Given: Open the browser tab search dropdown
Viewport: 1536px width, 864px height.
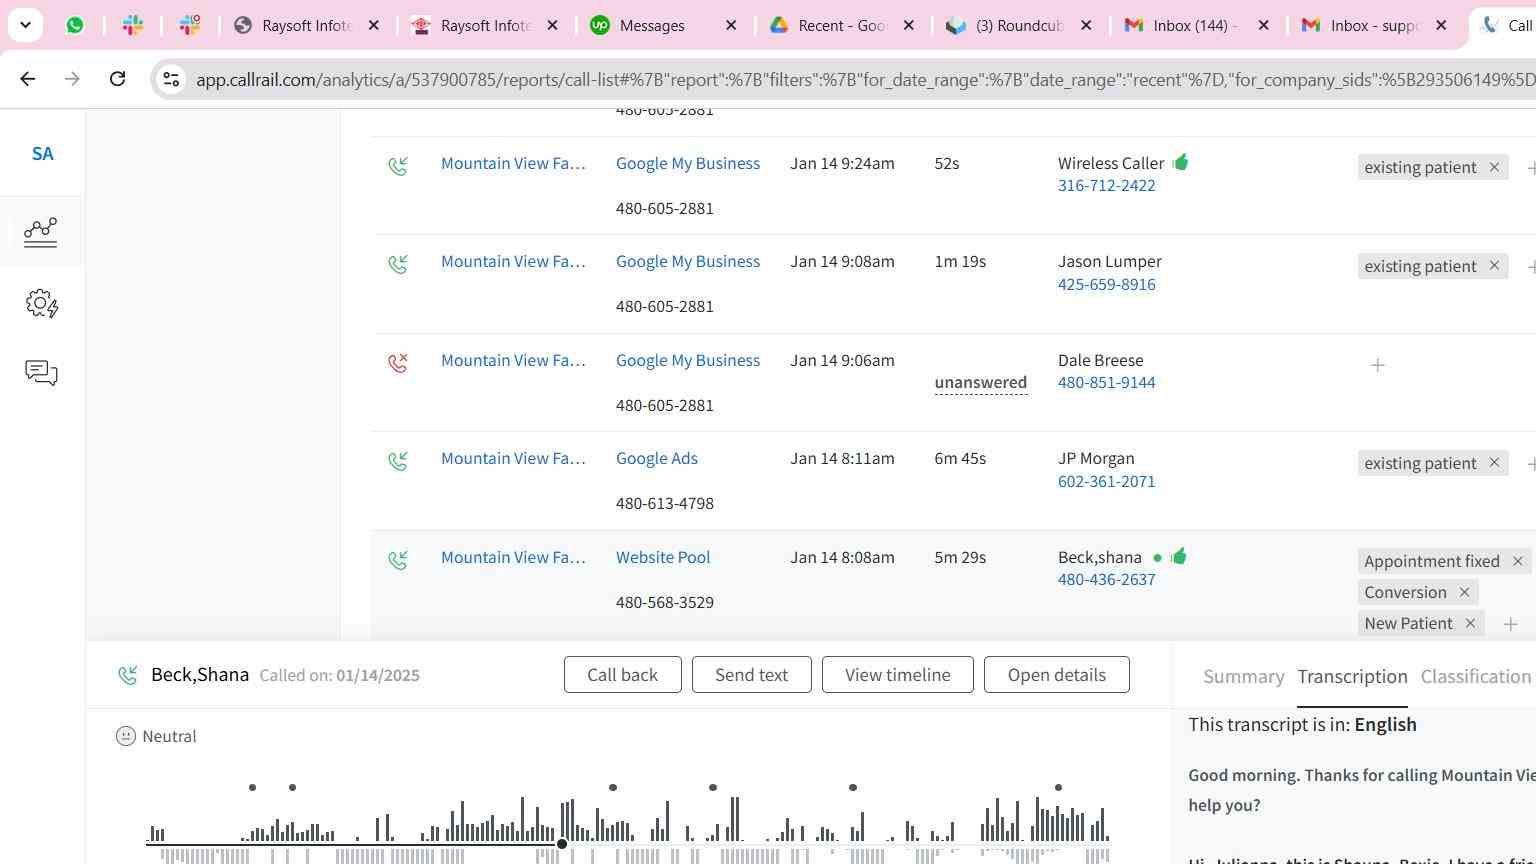Looking at the screenshot, I should pos(25,25).
